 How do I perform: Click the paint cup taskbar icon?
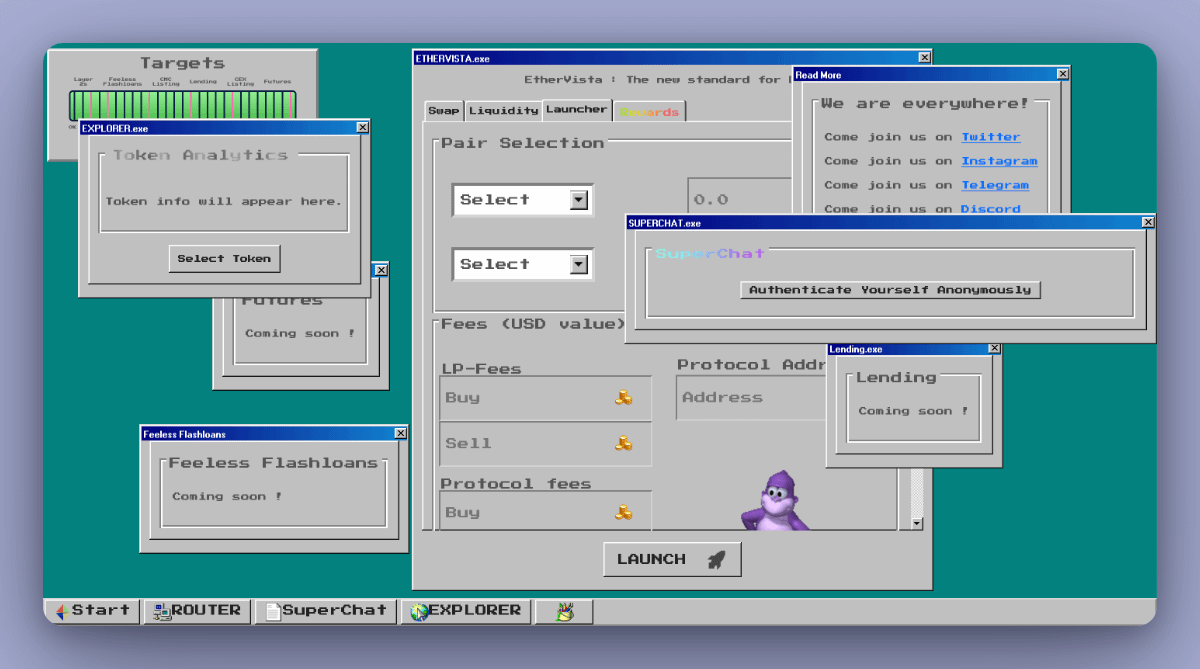click(564, 610)
